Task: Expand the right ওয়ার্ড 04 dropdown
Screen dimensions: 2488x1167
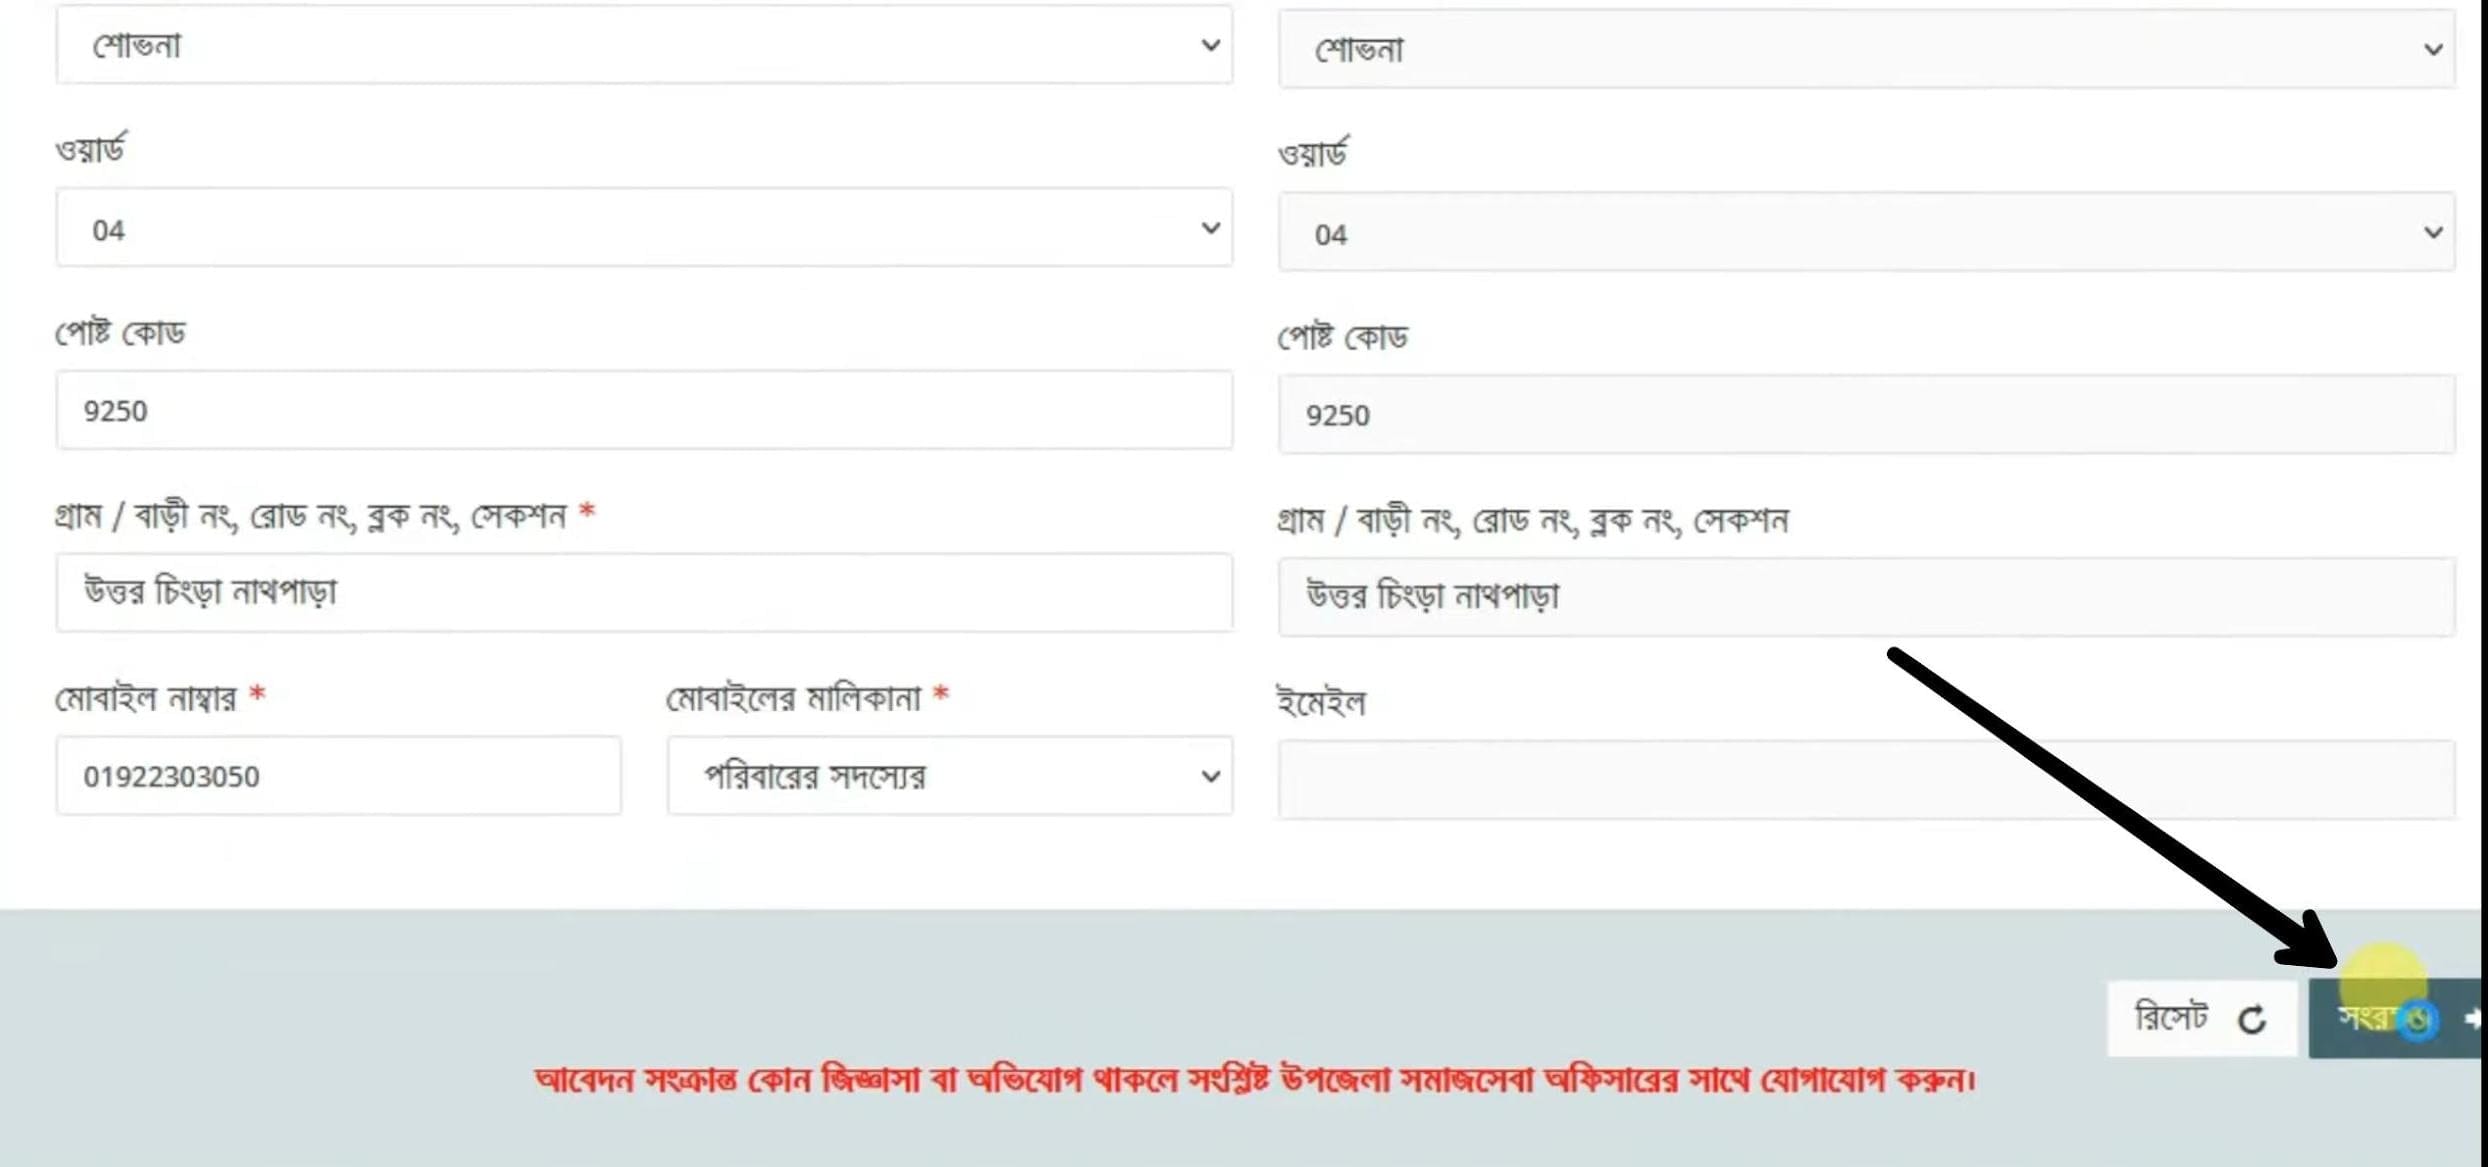Action: pos(1866,232)
